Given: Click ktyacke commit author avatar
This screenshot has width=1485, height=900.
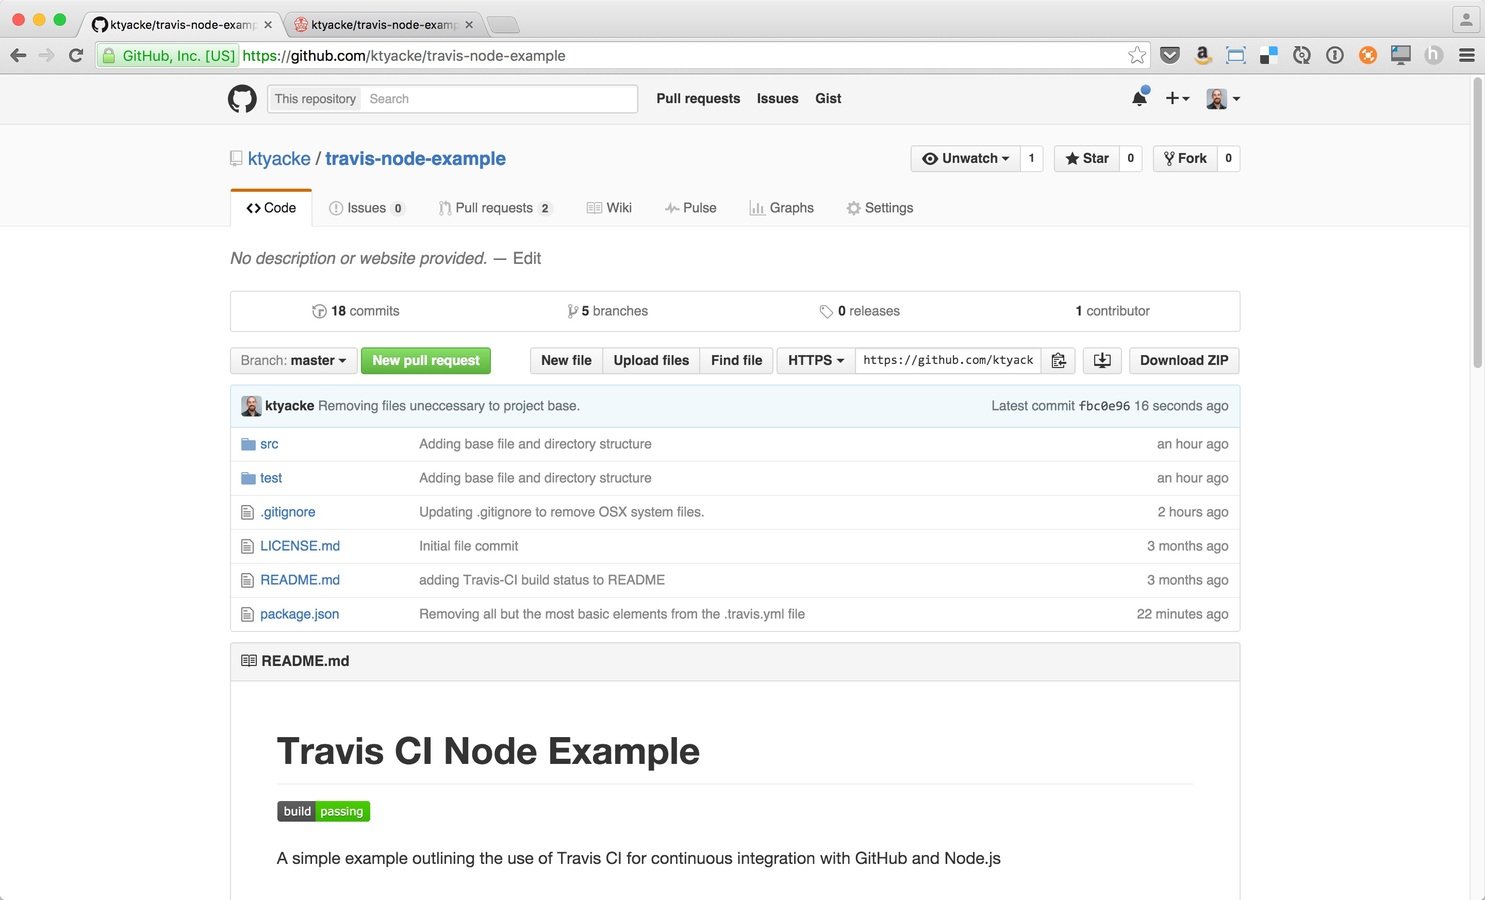Looking at the screenshot, I should coord(251,406).
